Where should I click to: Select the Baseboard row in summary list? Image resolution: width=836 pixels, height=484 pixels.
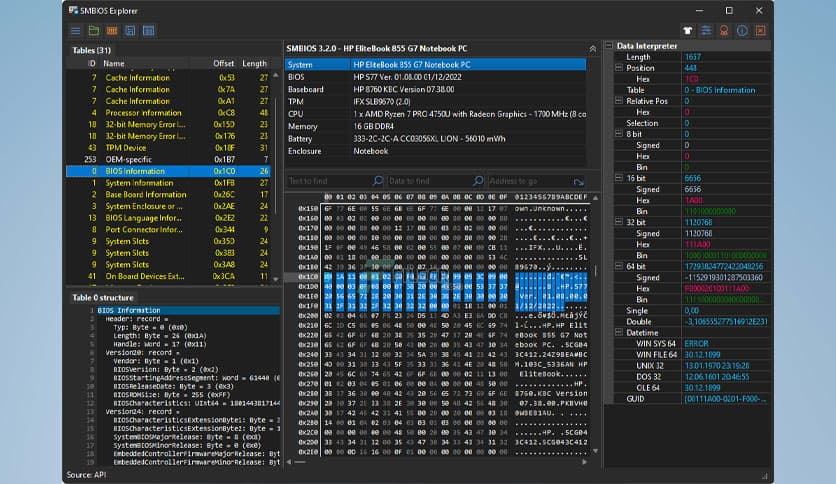point(436,89)
